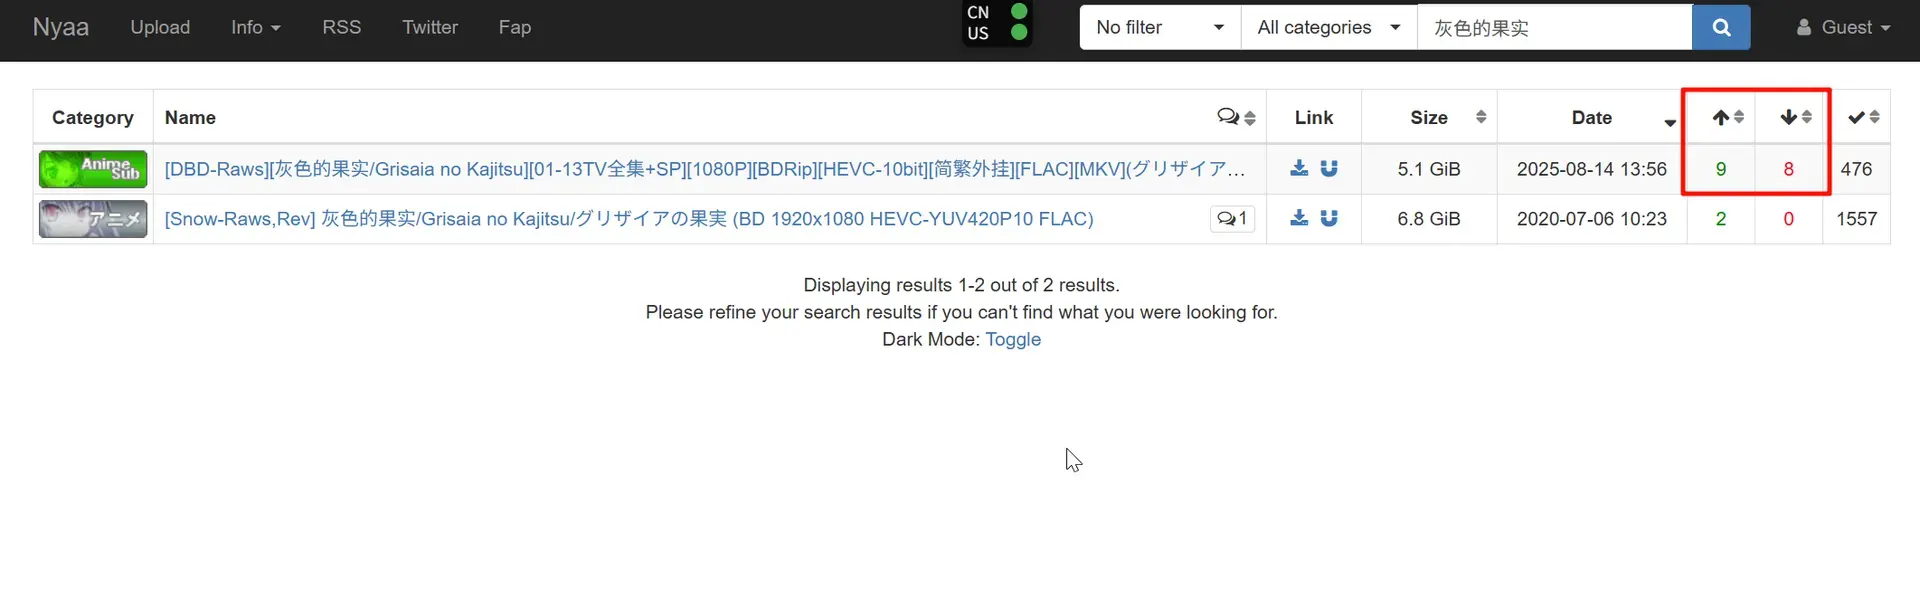The image size is (1920, 609).
Task: Open the DBD-Raws Grisaia no Kajitsu torrent
Action: (705, 169)
